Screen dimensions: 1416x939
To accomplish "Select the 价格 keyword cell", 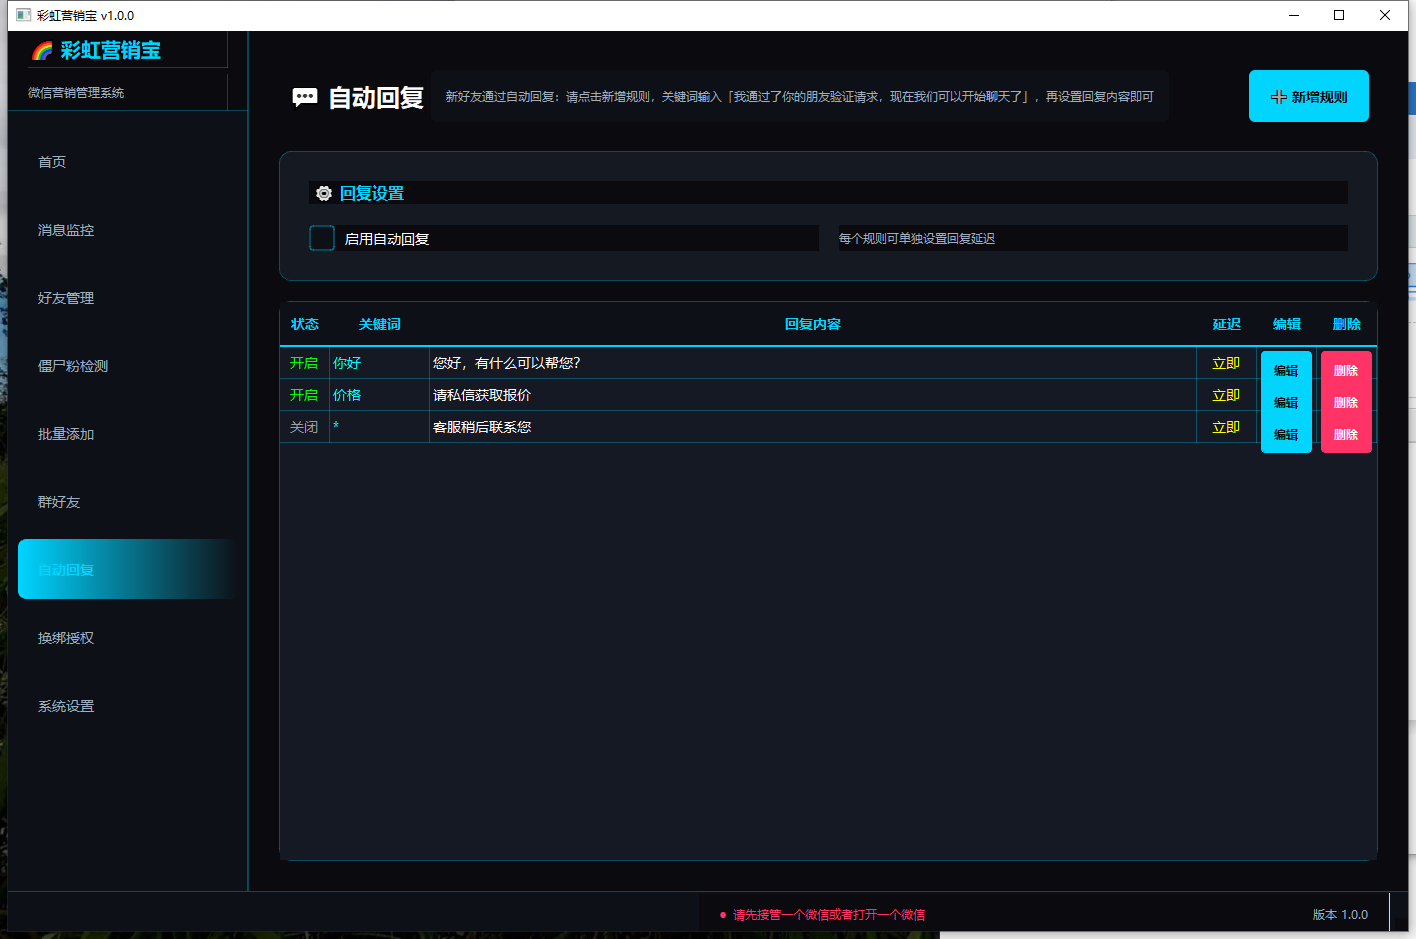I will pyautogui.click(x=380, y=395).
